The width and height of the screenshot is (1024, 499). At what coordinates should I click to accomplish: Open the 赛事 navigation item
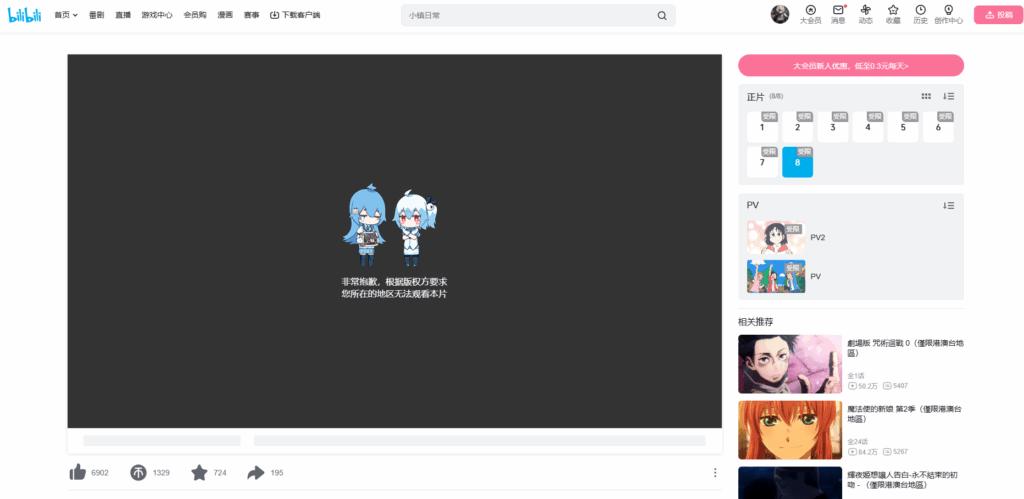(251, 15)
